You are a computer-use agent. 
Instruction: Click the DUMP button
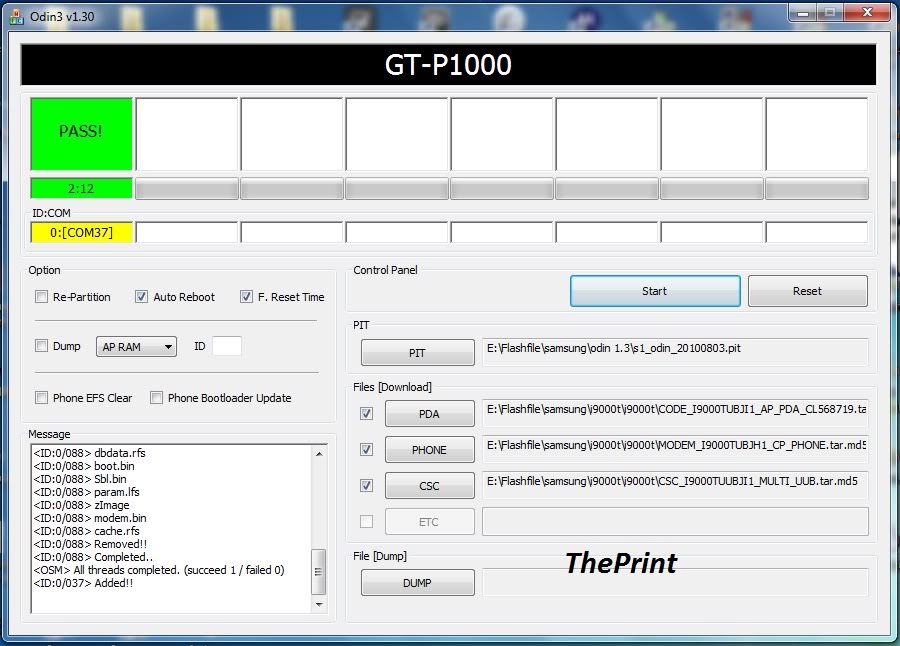click(417, 583)
